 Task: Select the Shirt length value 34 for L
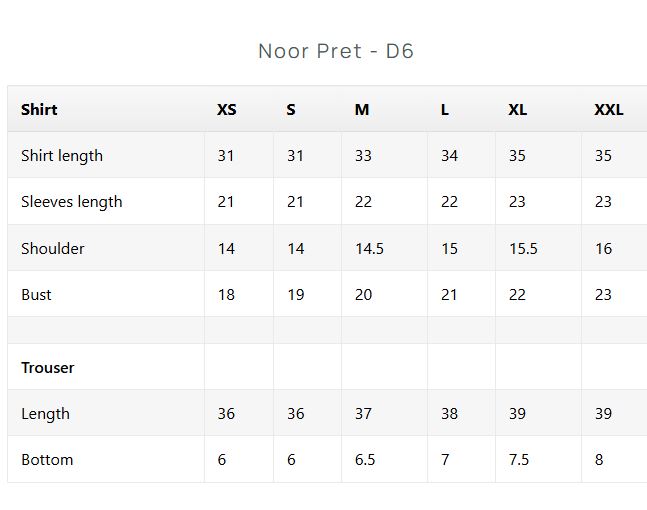pyautogui.click(x=449, y=156)
